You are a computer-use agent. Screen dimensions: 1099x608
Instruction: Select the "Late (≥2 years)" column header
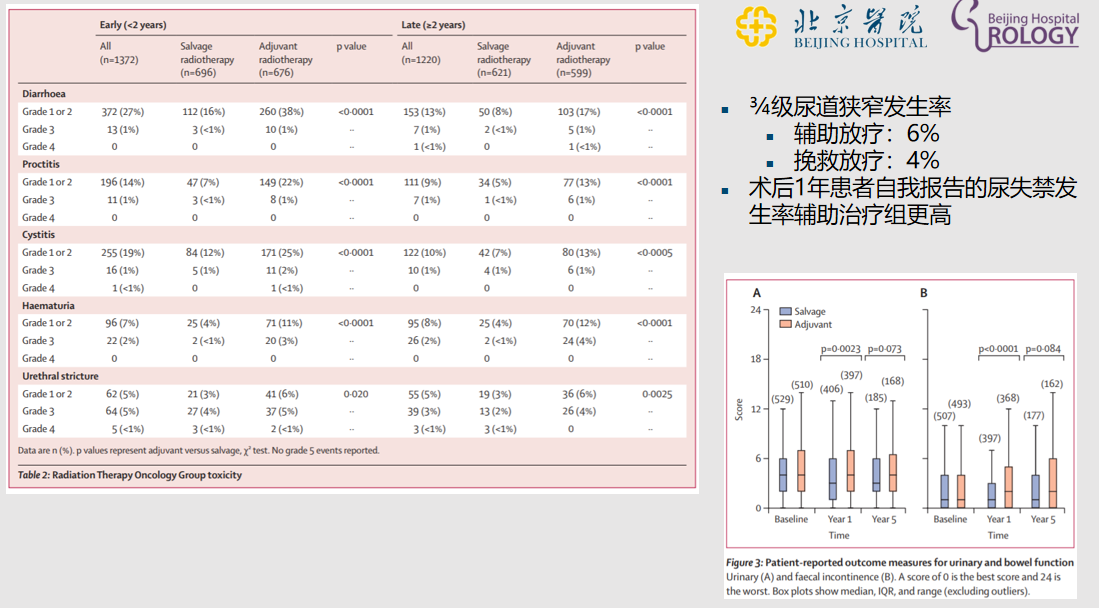coord(433,25)
